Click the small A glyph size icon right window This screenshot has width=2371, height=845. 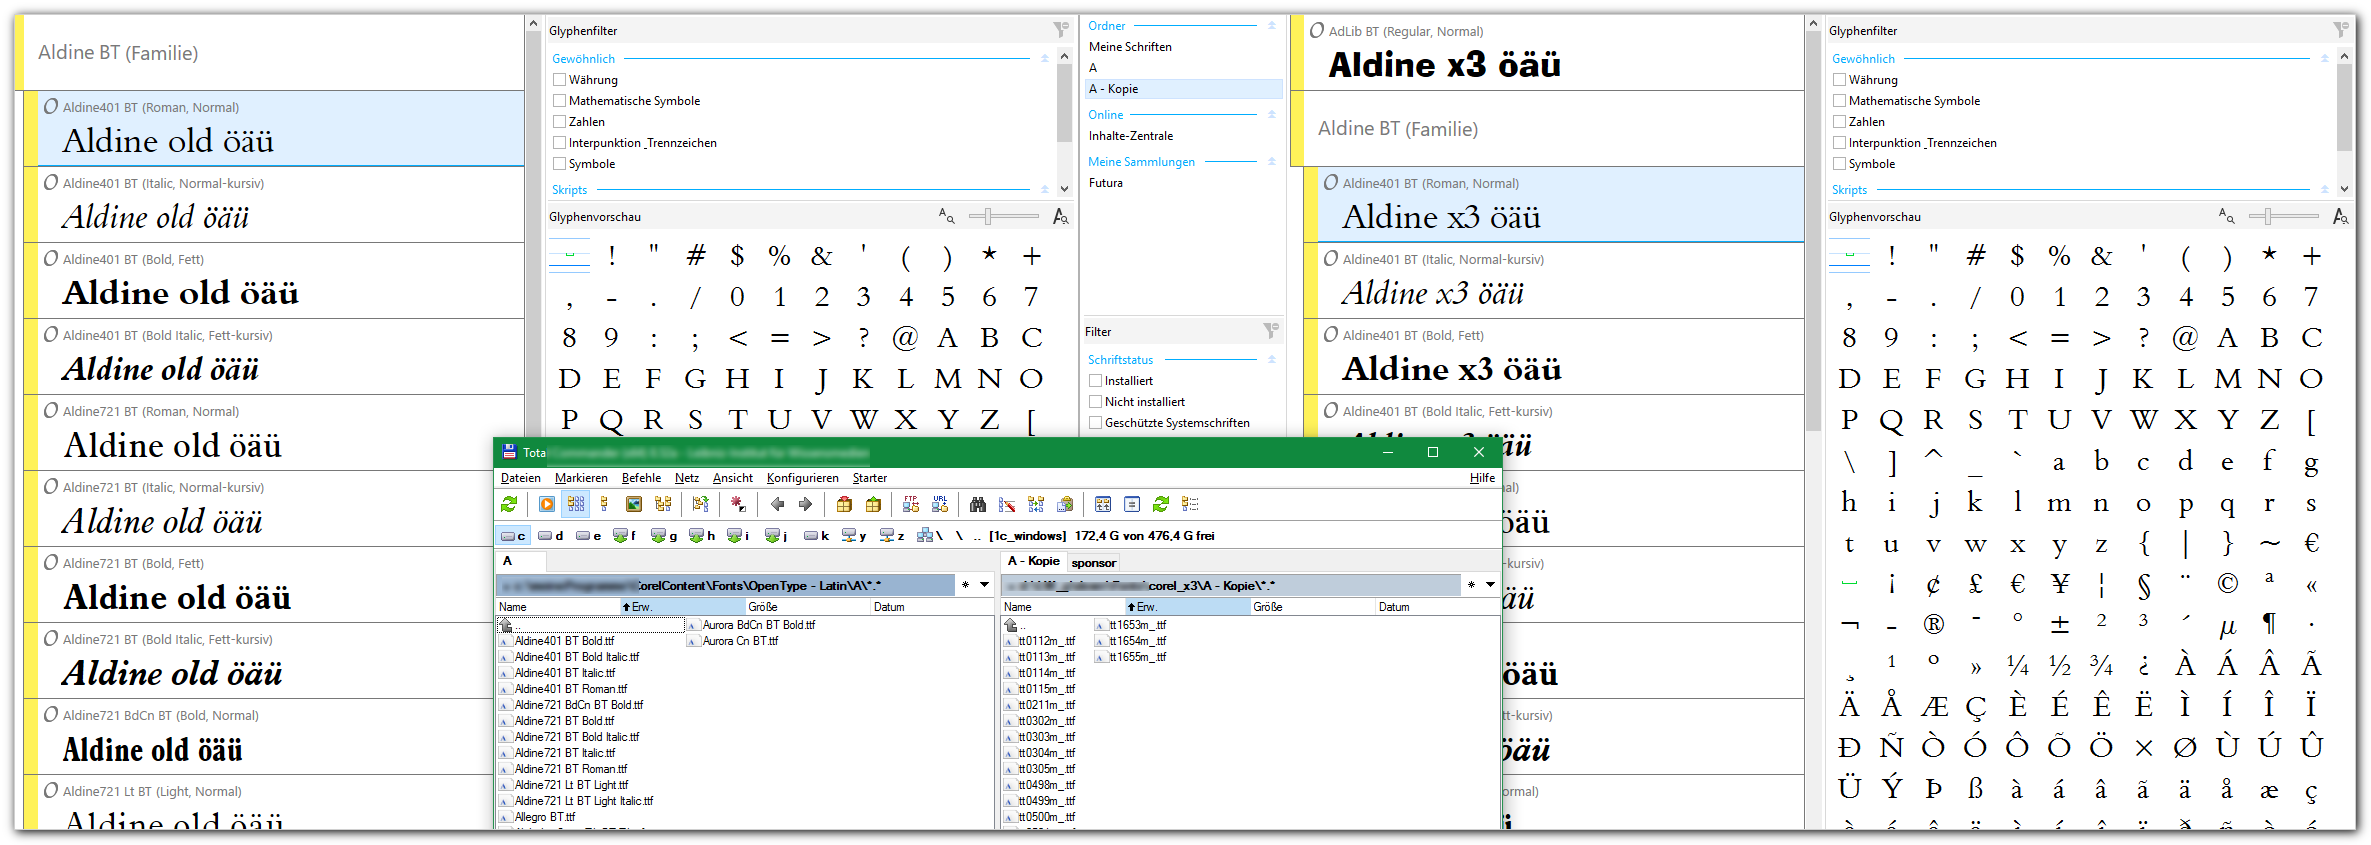point(2226,216)
